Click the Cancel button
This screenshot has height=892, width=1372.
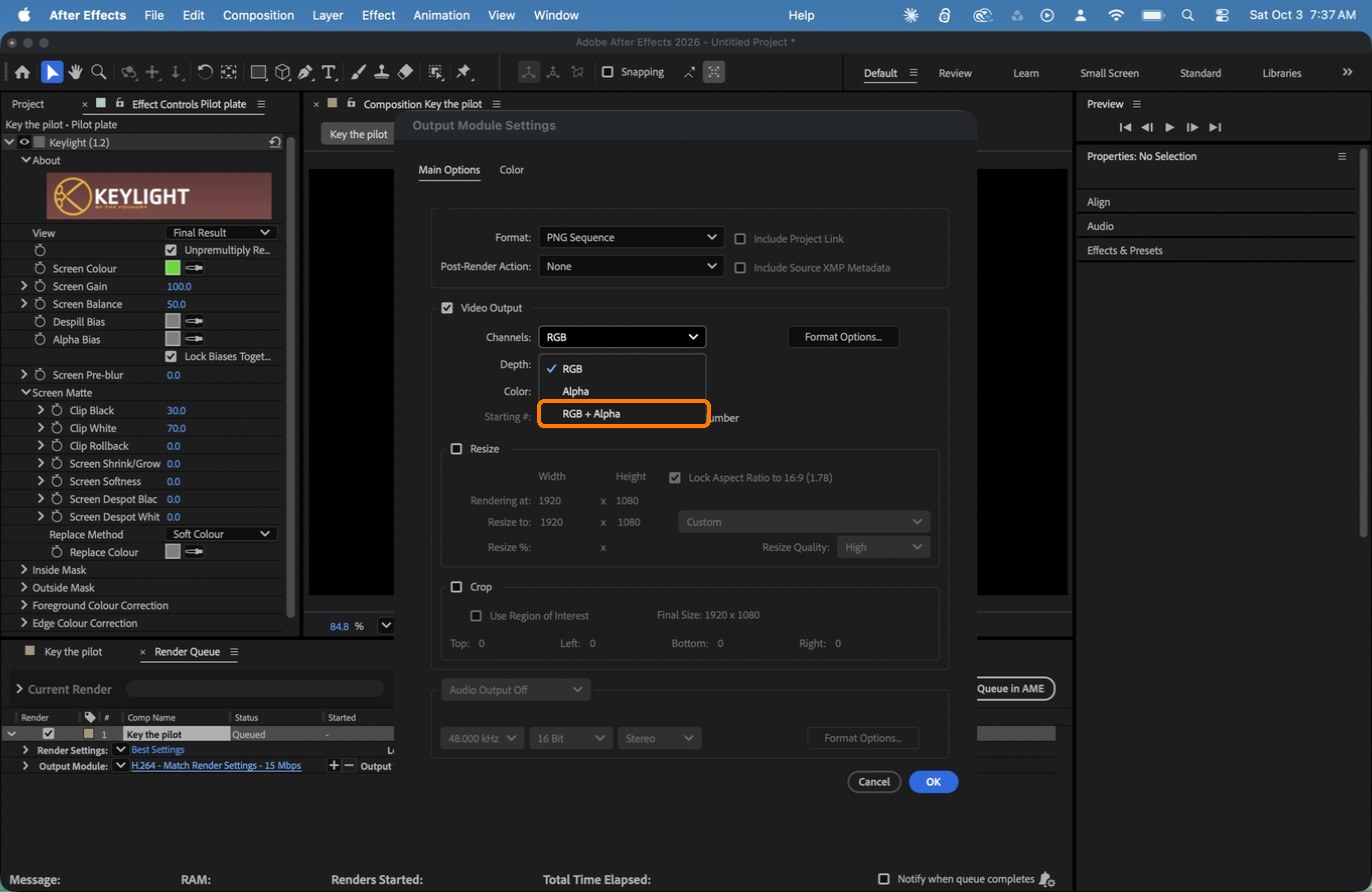coord(874,782)
